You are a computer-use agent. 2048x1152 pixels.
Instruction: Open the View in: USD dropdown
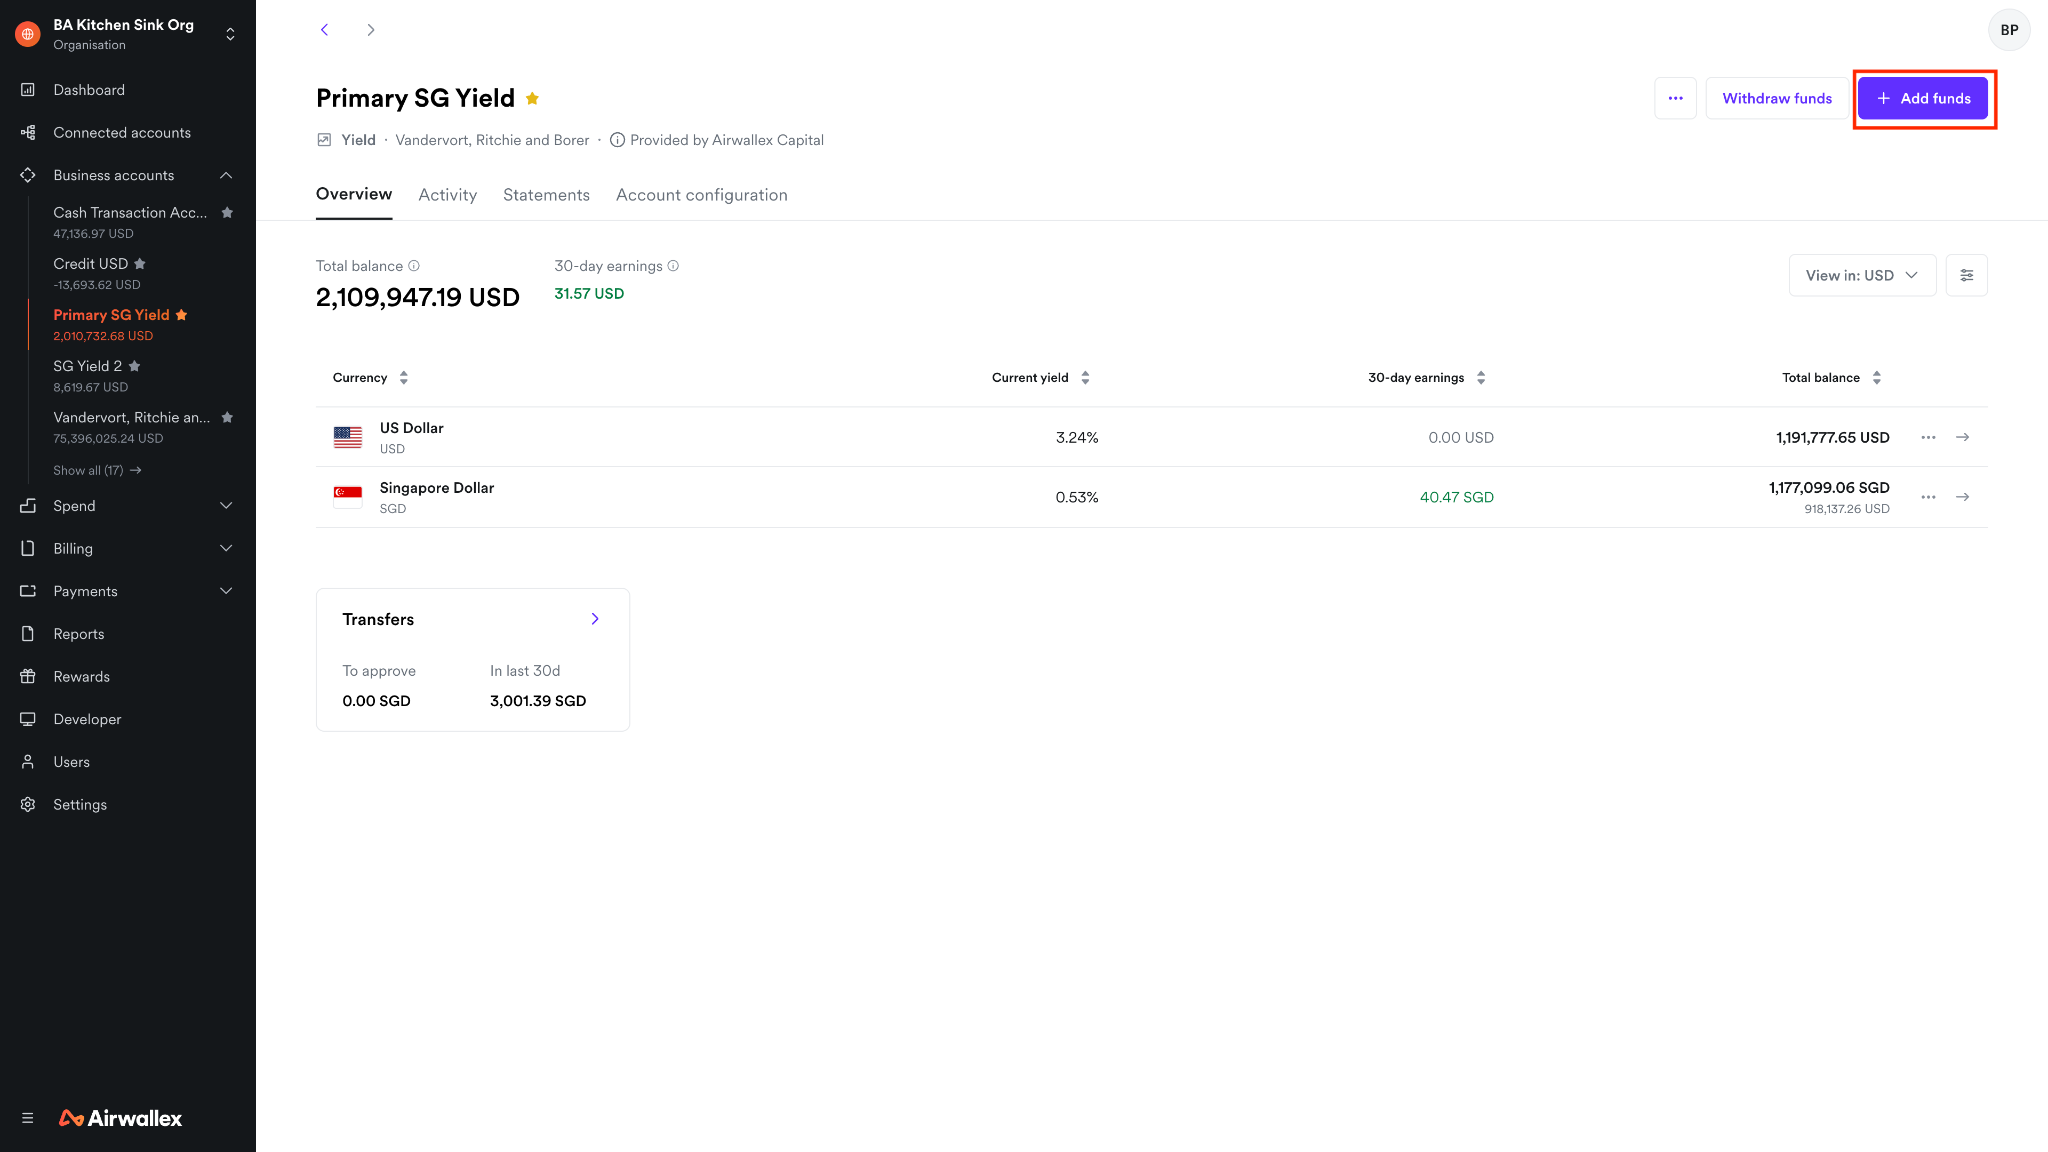(1862, 275)
